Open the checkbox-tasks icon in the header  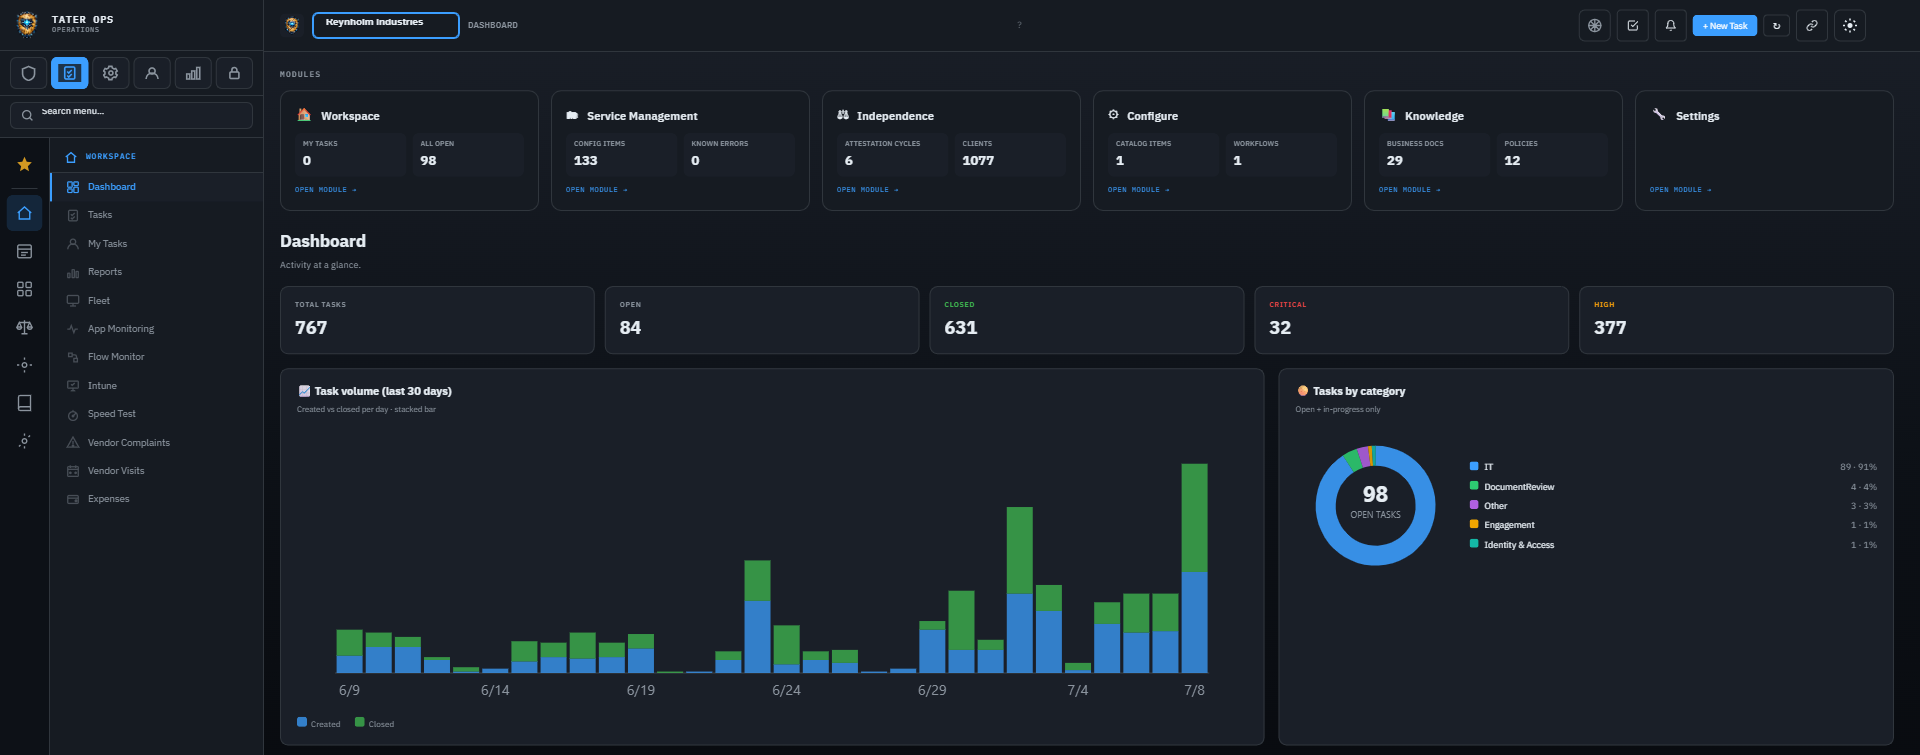1633,26
